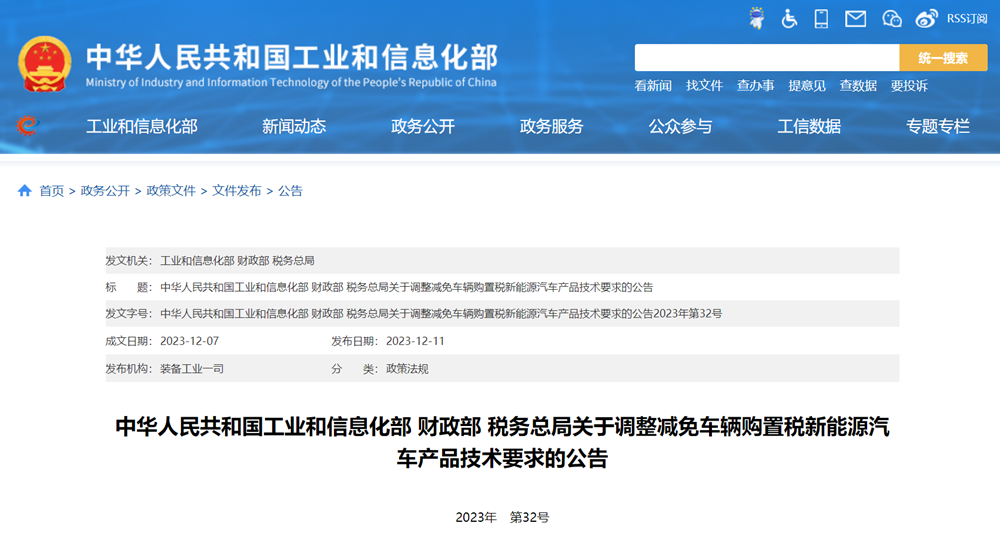Click the 统一搜索 search button
The image size is (1000, 560).
click(943, 58)
